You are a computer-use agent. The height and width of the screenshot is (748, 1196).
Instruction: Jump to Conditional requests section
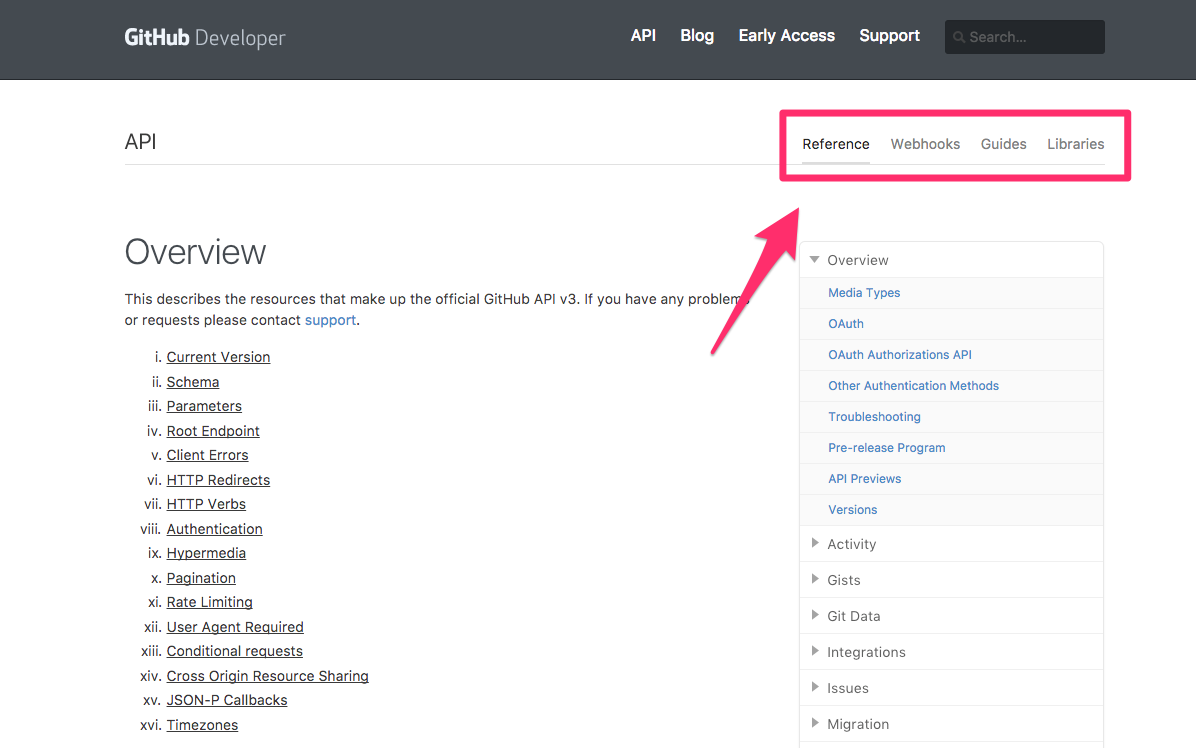tap(234, 651)
